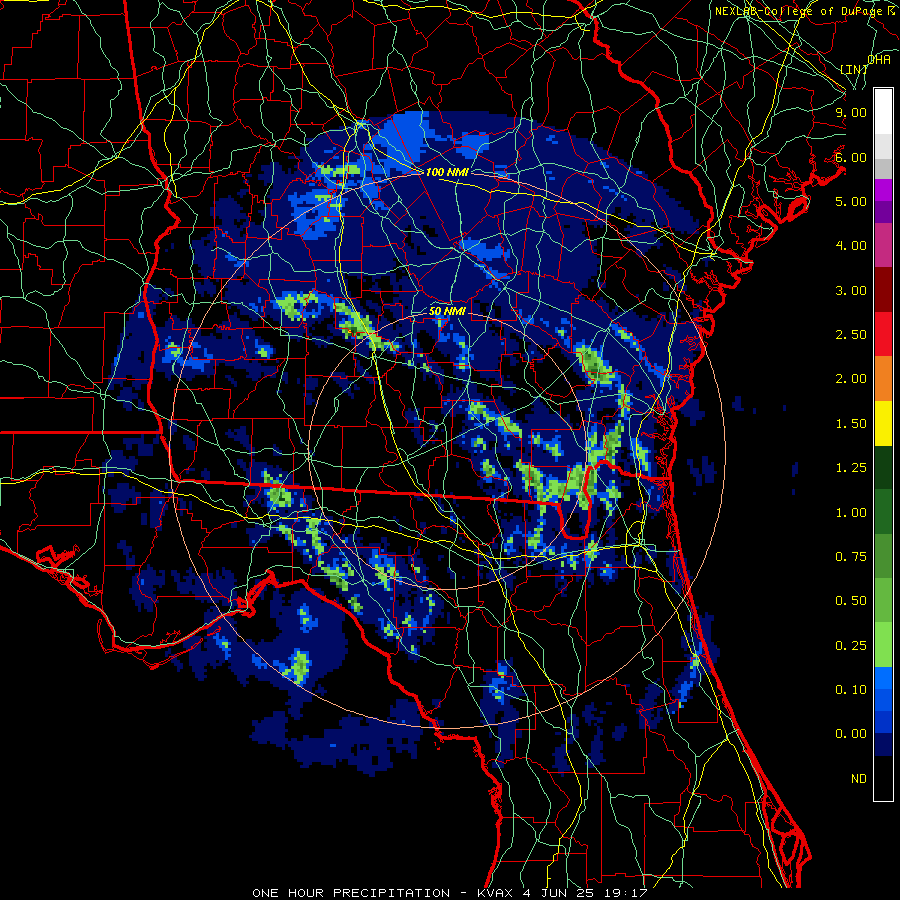The height and width of the screenshot is (900, 900).
Task: Click the '3.00' scale label
Action: pyautogui.click(x=851, y=290)
